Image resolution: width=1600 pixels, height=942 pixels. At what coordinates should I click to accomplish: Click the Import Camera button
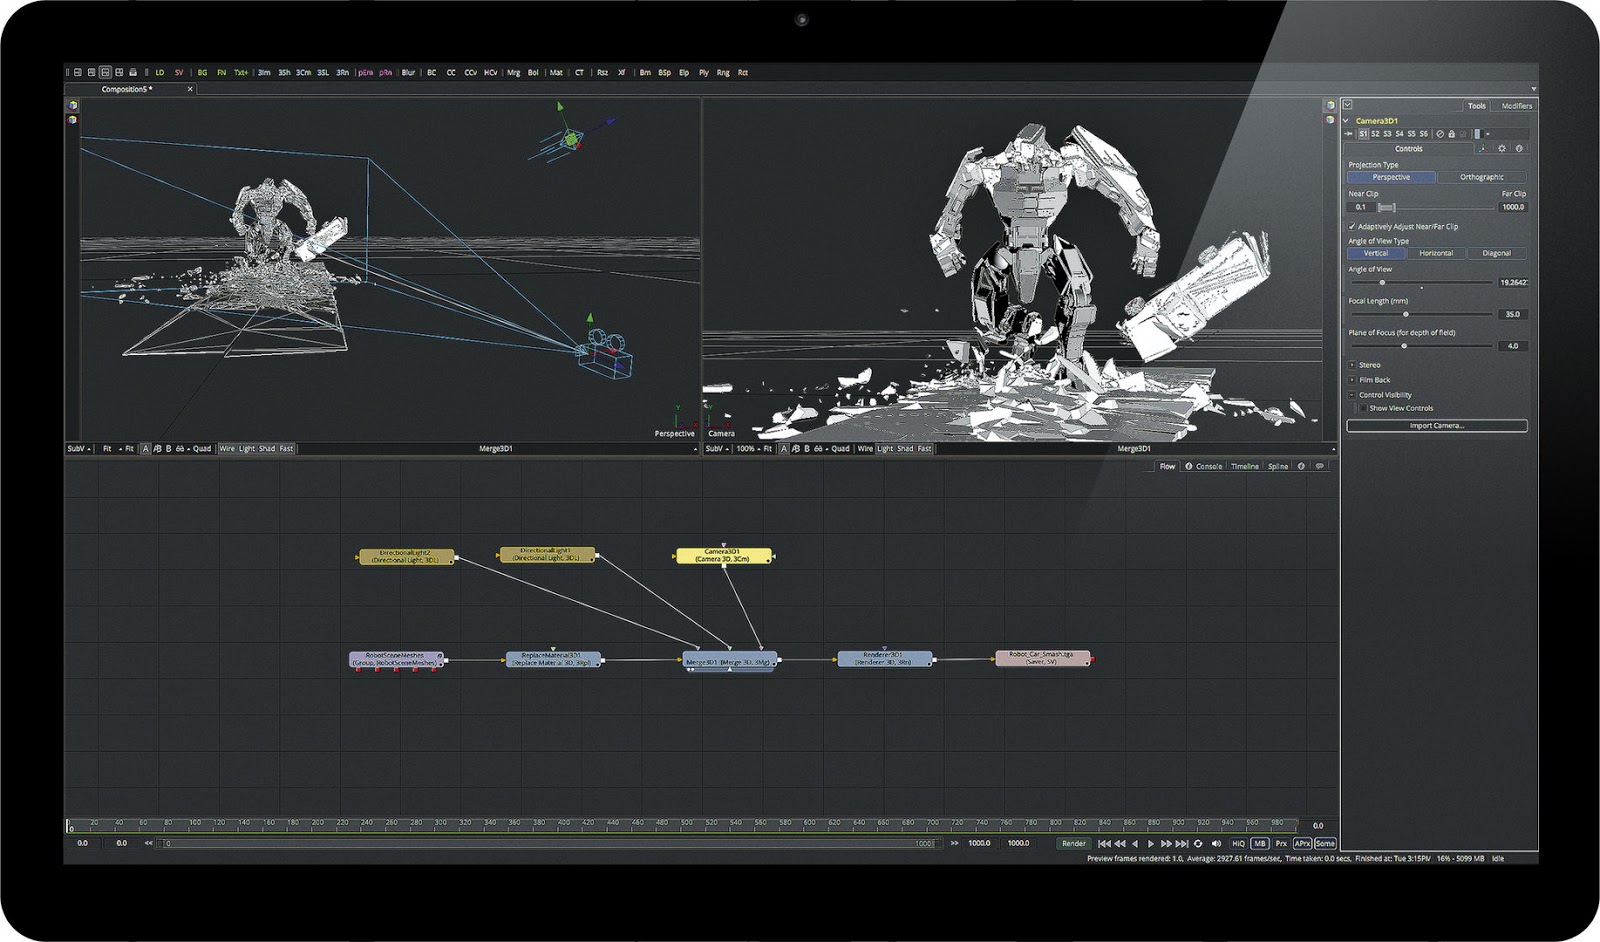(1435, 425)
